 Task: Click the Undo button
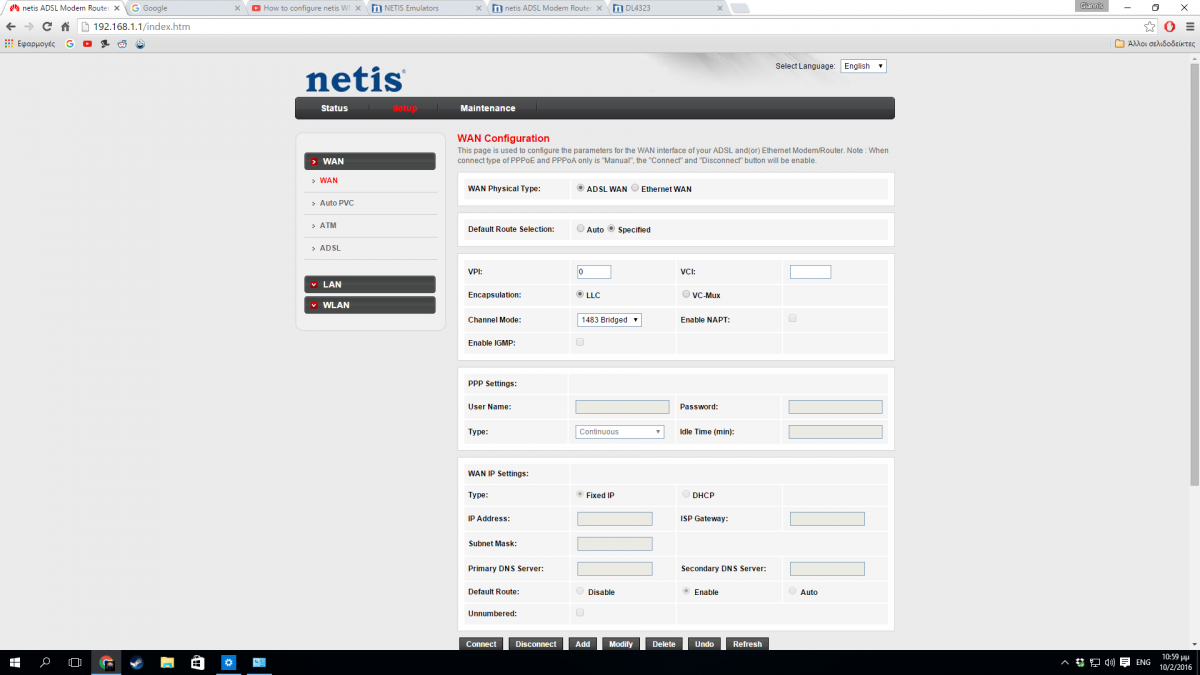pyautogui.click(x=704, y=644)
